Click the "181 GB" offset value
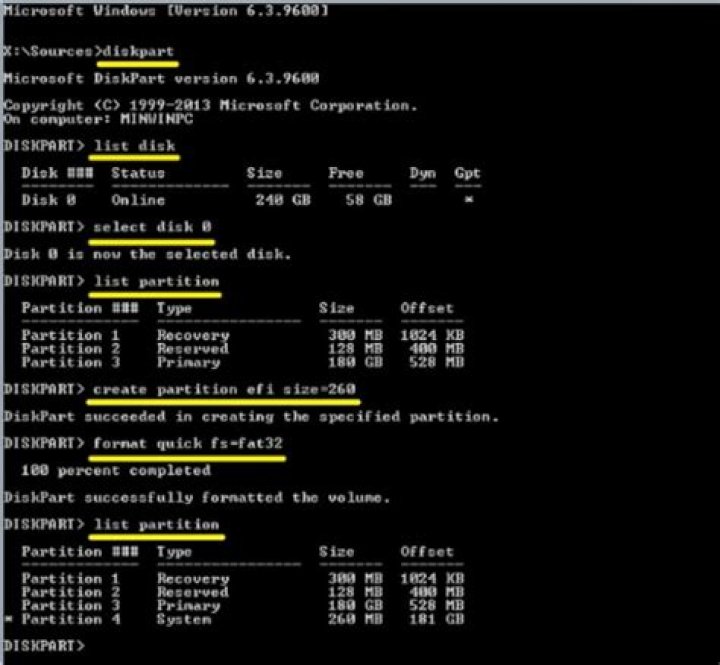This screenshot has width=720, height=665. 436,619
